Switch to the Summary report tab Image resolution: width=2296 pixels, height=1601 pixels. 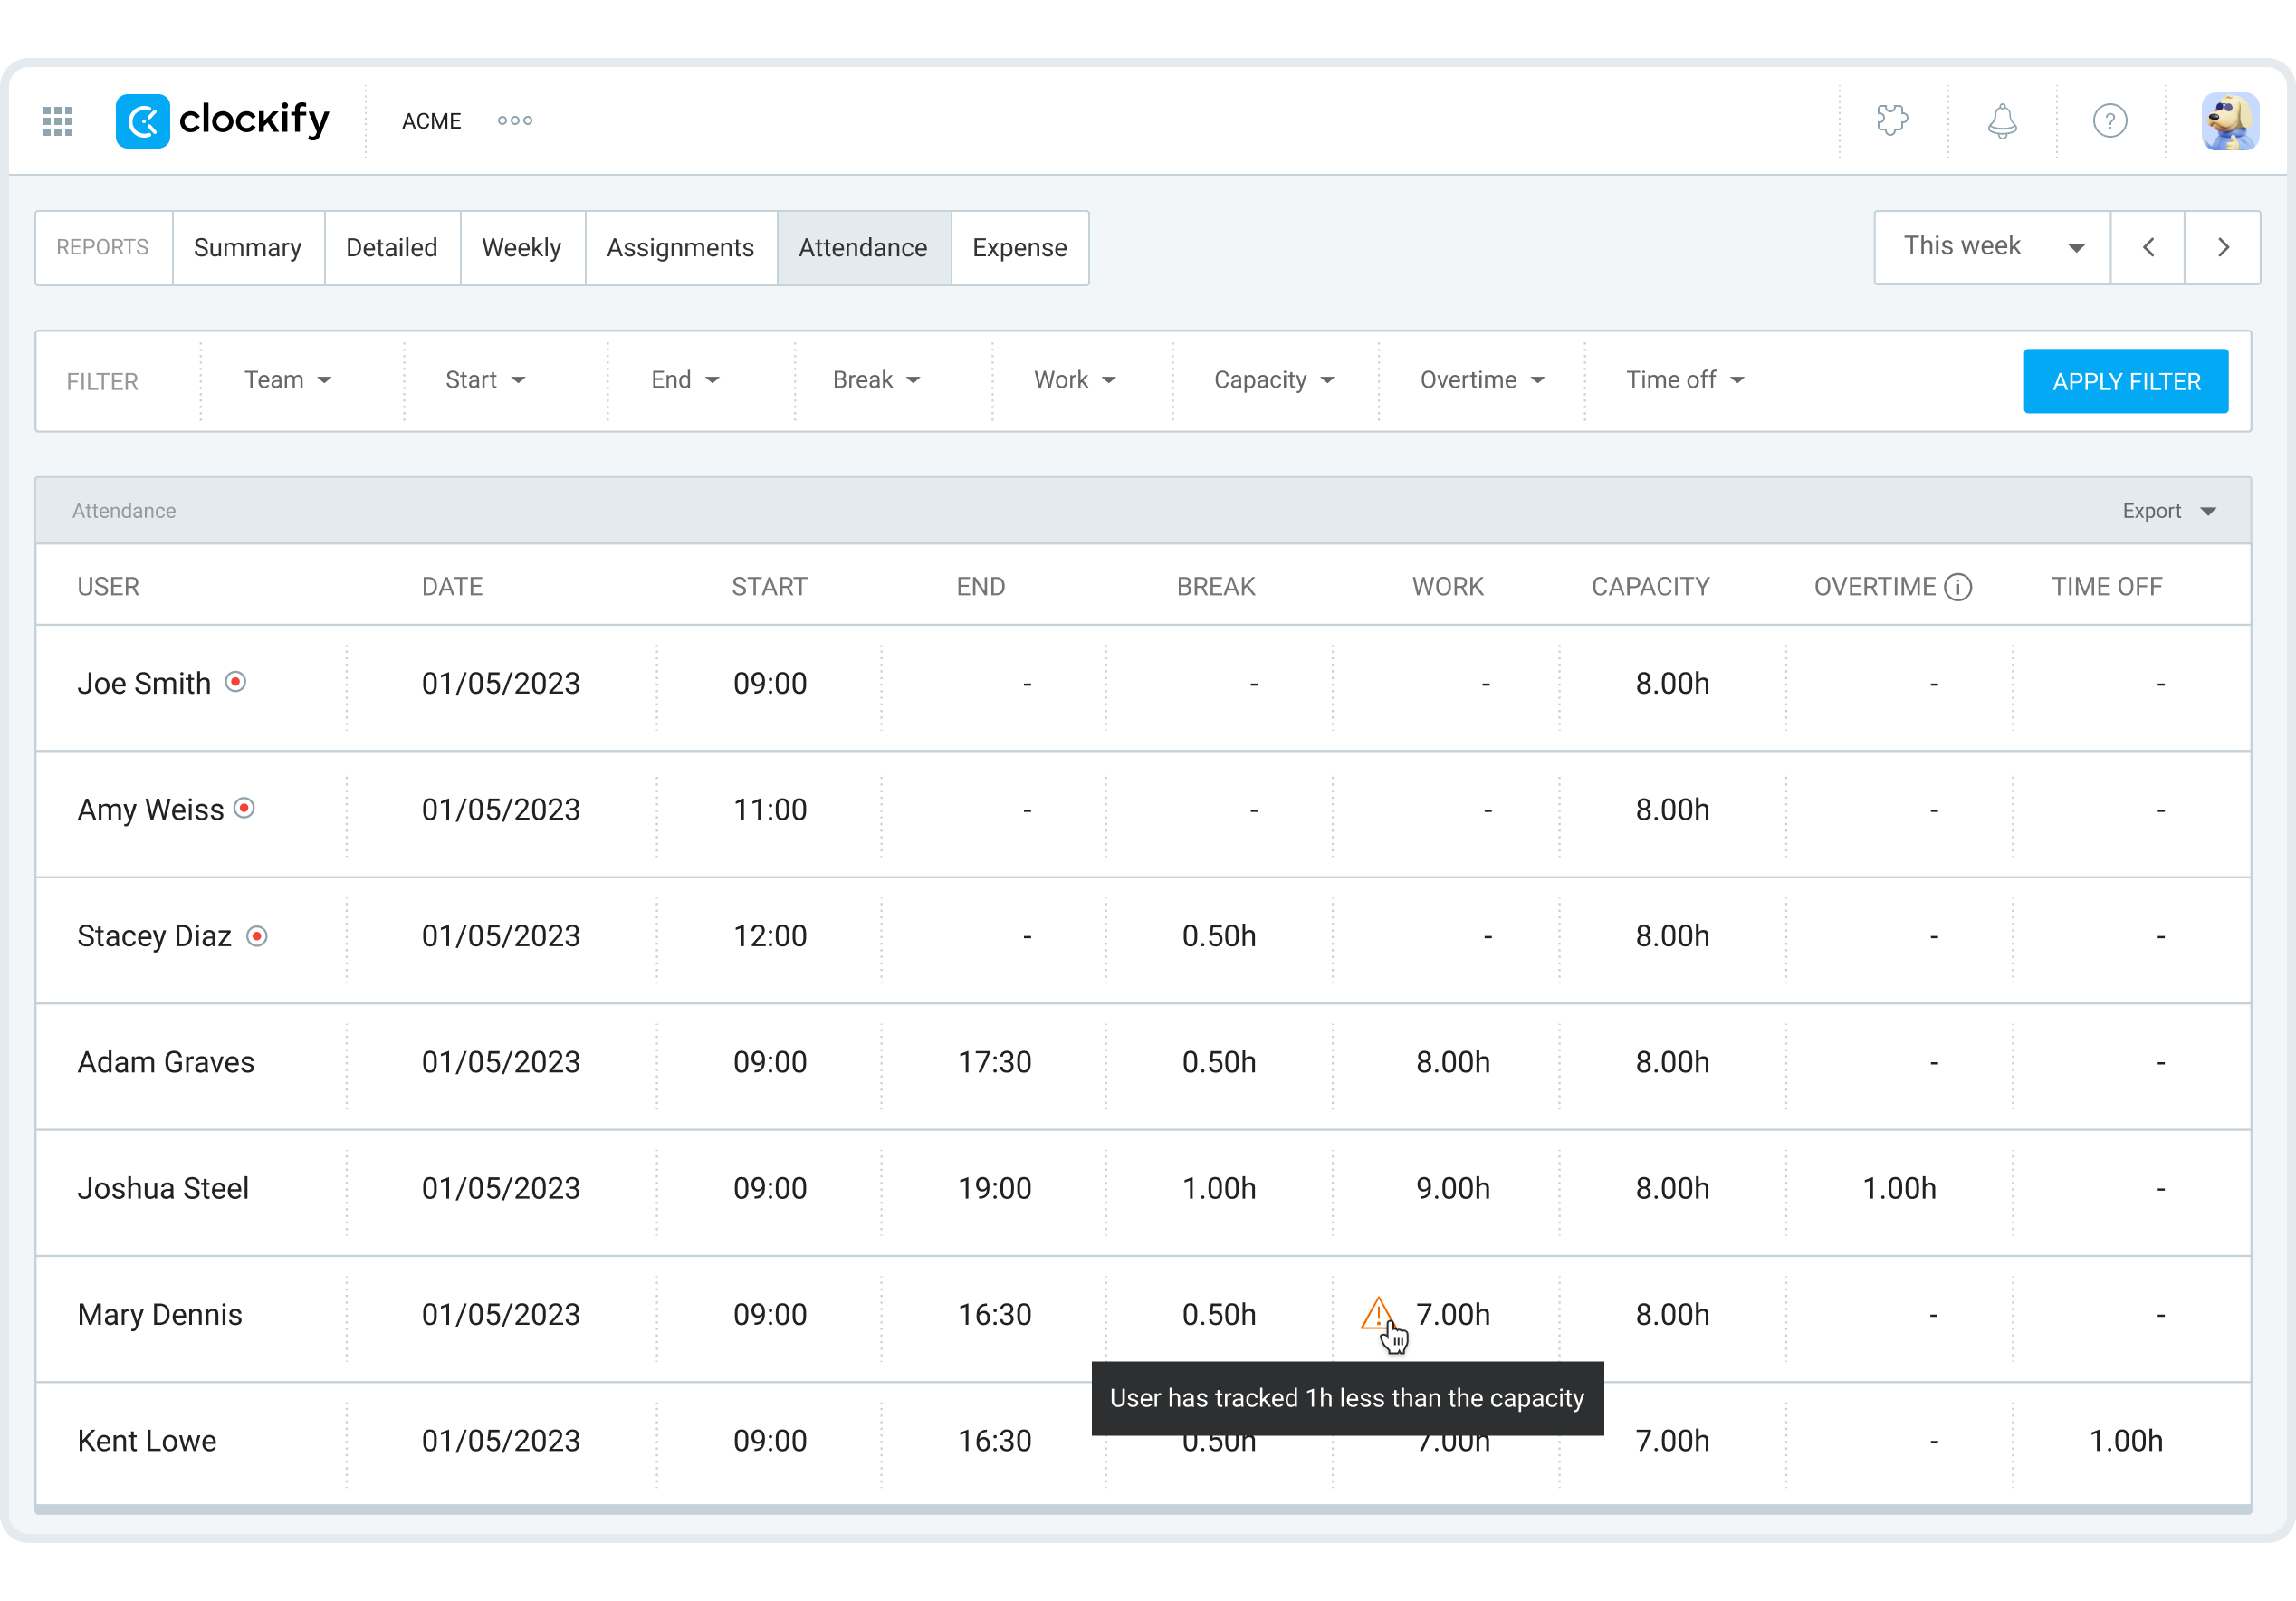coord(248,248)
